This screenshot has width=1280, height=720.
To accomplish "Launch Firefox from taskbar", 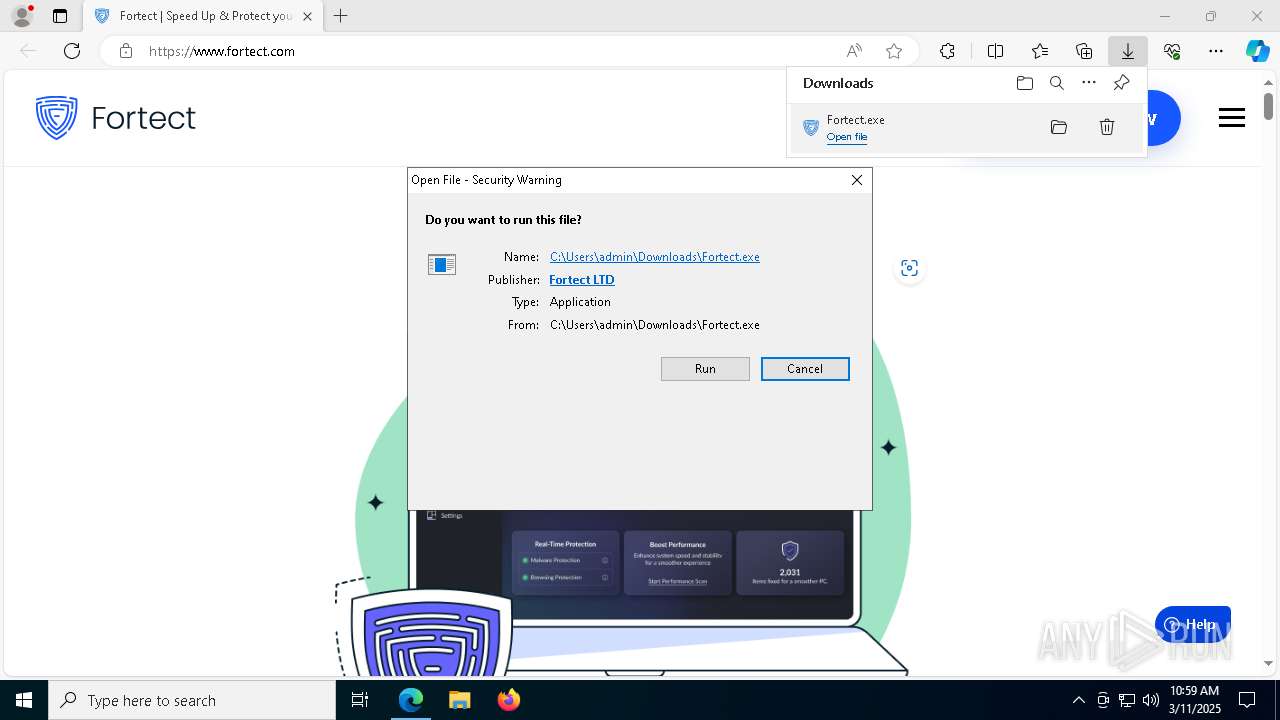I will coord(508,700).
